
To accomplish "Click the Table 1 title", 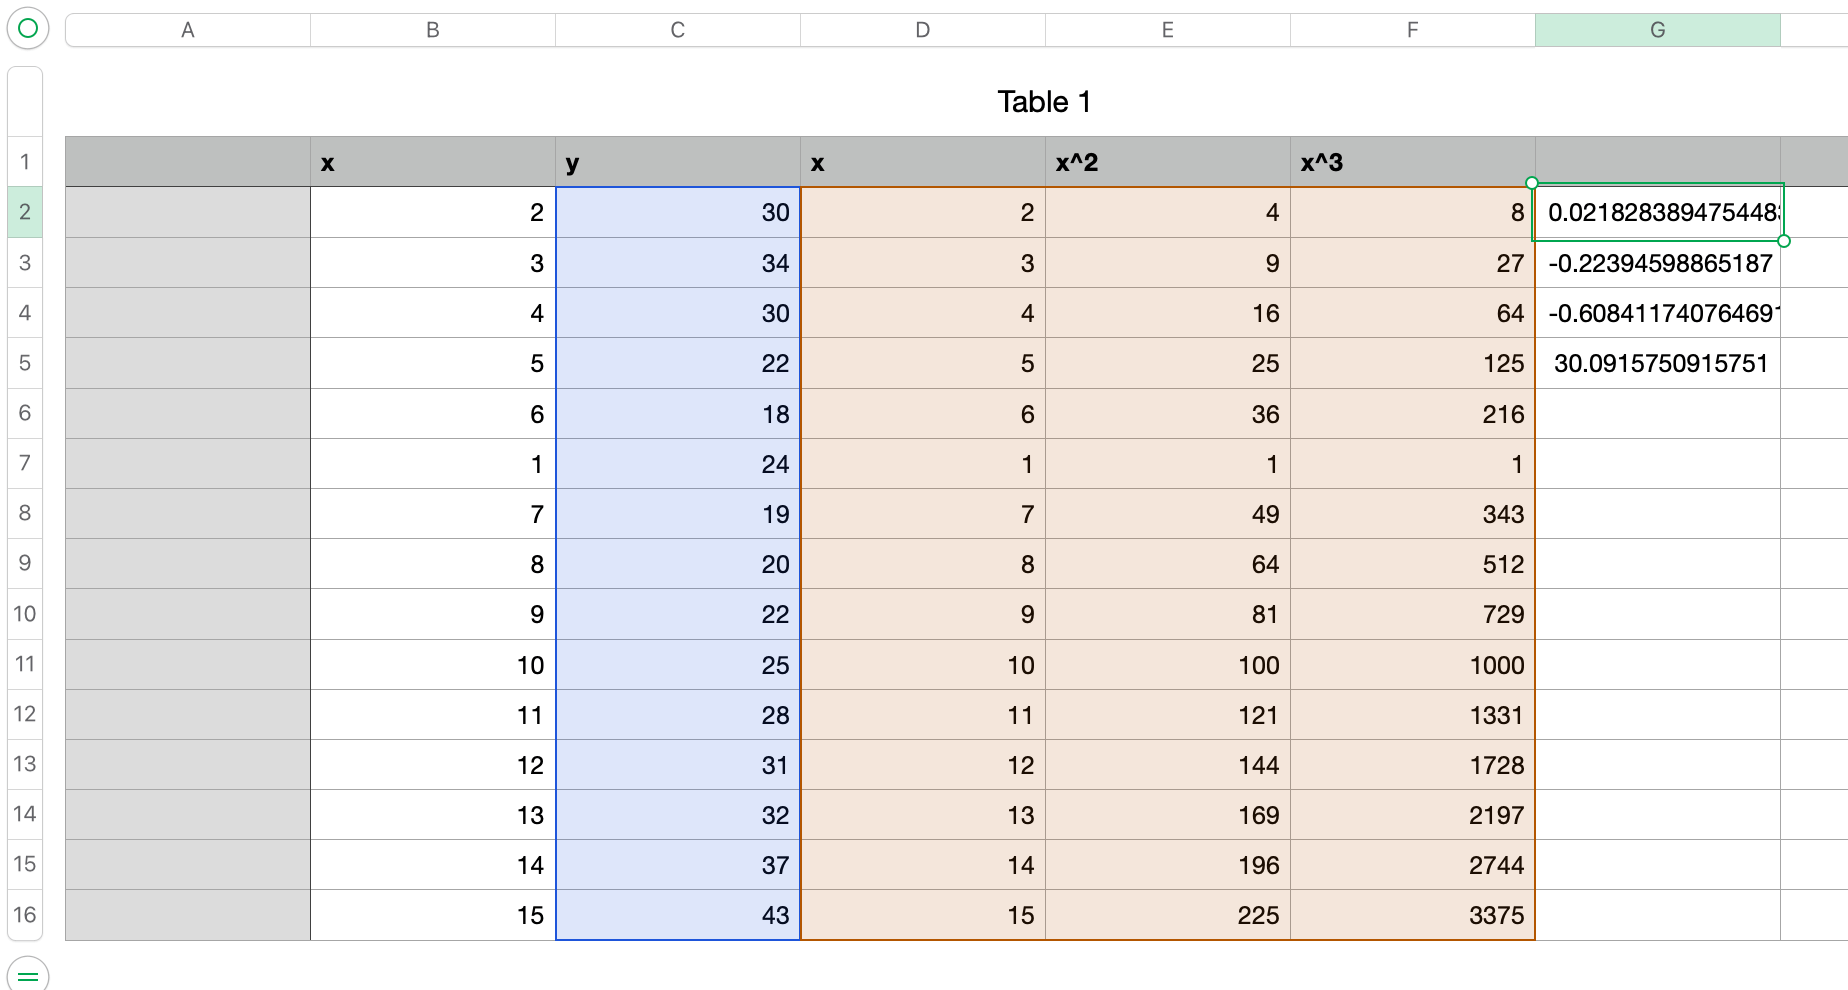I will click(x=1043, y=102).
